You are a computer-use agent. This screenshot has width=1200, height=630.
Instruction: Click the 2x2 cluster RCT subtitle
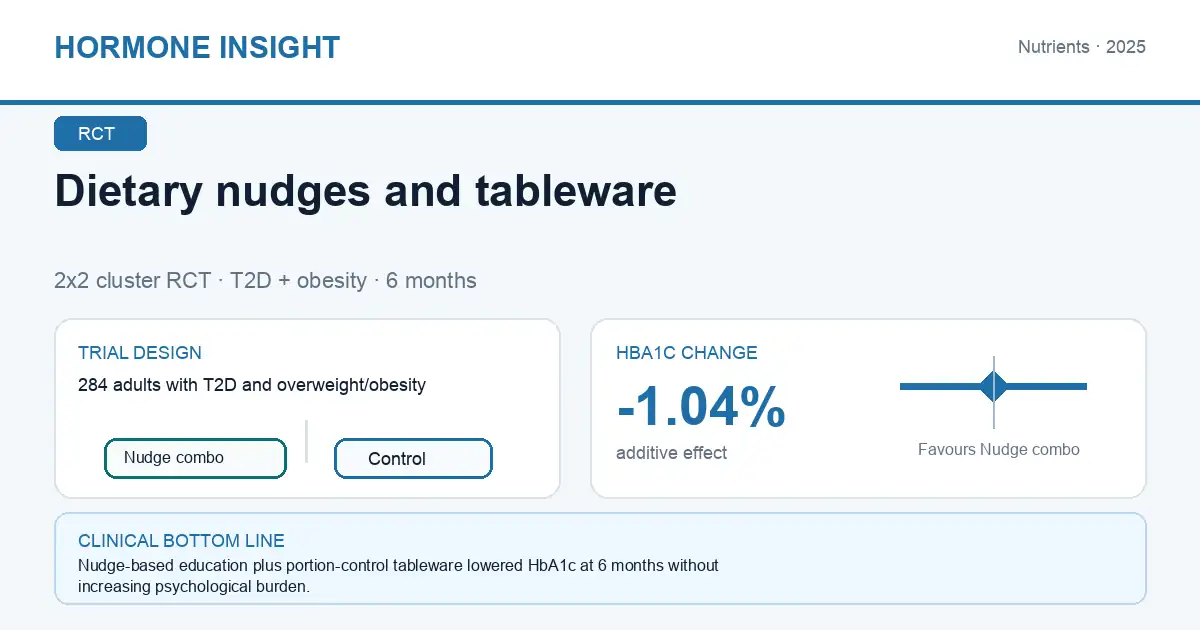coord(265,280)
